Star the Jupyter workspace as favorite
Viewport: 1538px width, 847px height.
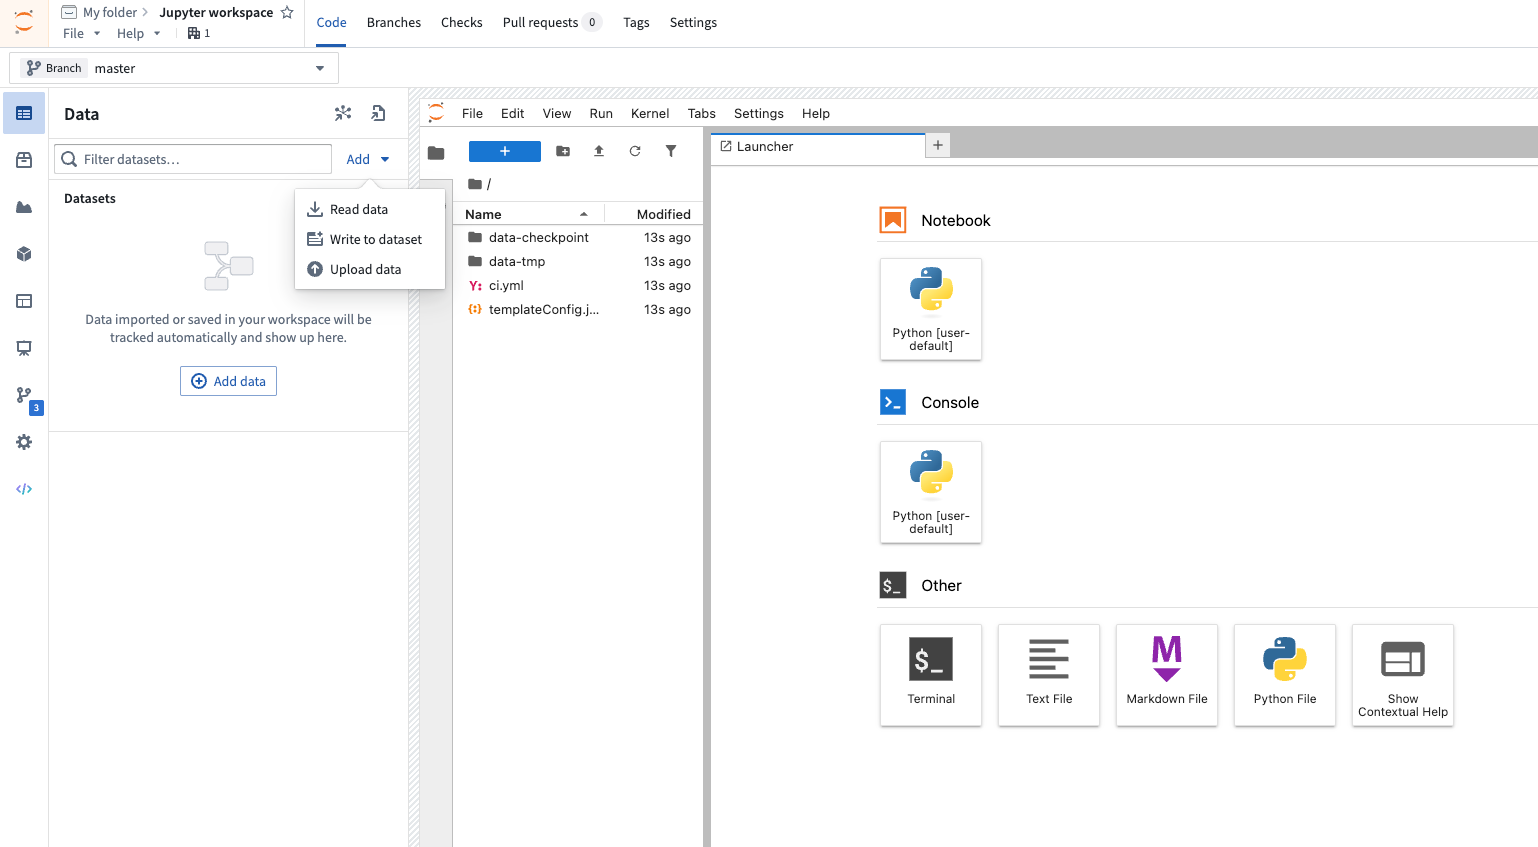coord(287,12)
